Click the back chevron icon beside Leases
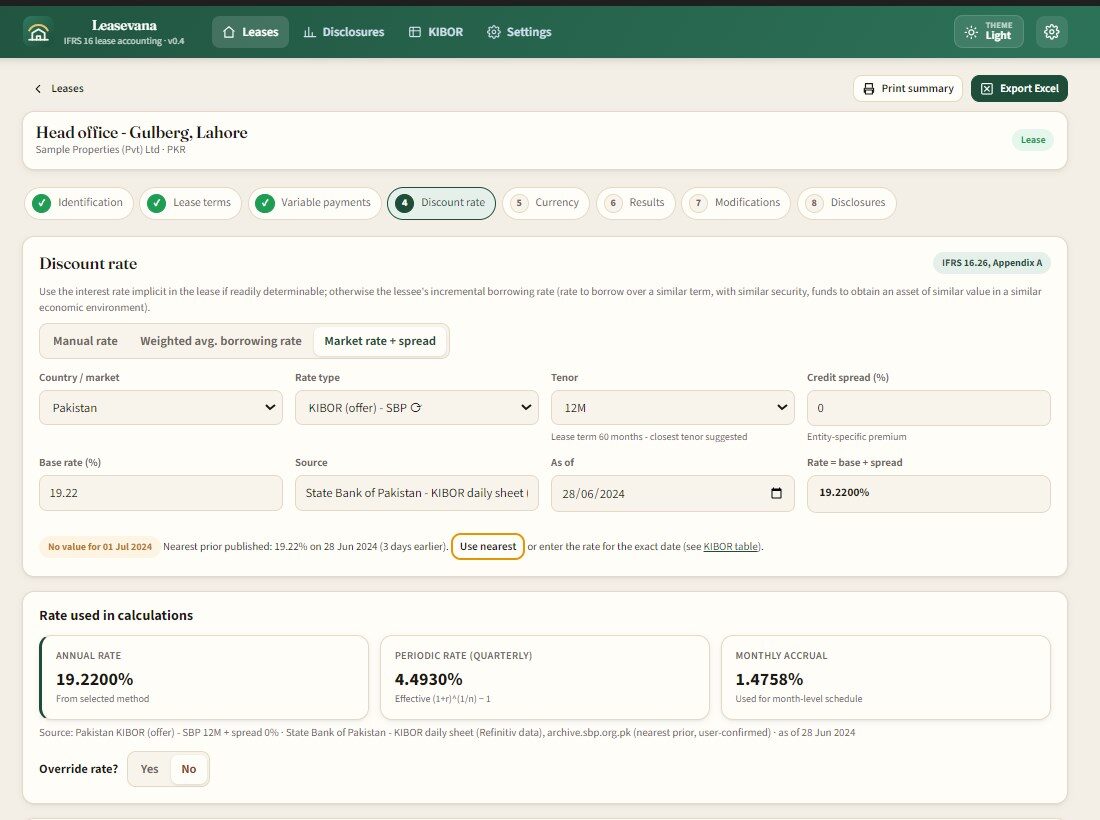The width and height of the screenshot is (1100, 820). [x=38, y=88]
